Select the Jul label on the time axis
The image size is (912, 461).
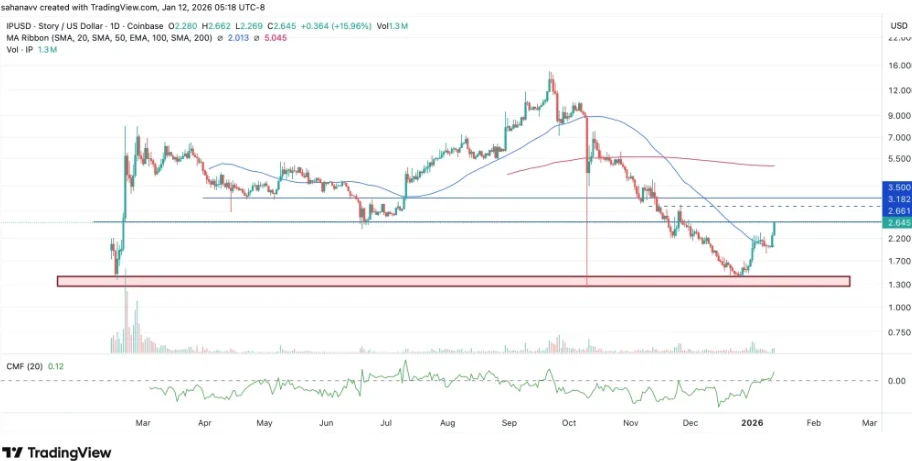click(386, 423)
